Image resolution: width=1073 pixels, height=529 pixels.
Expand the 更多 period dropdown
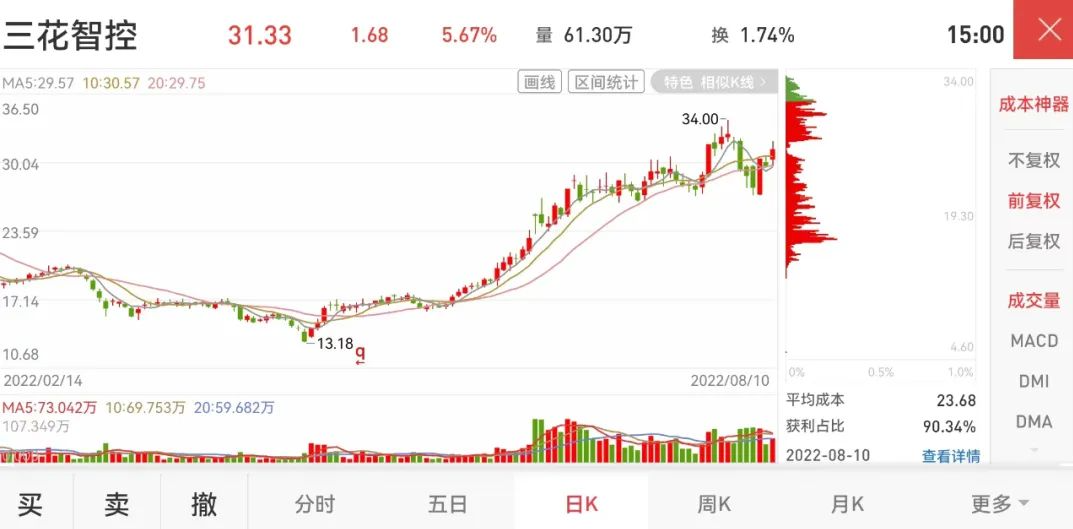[x=999, y=504]
